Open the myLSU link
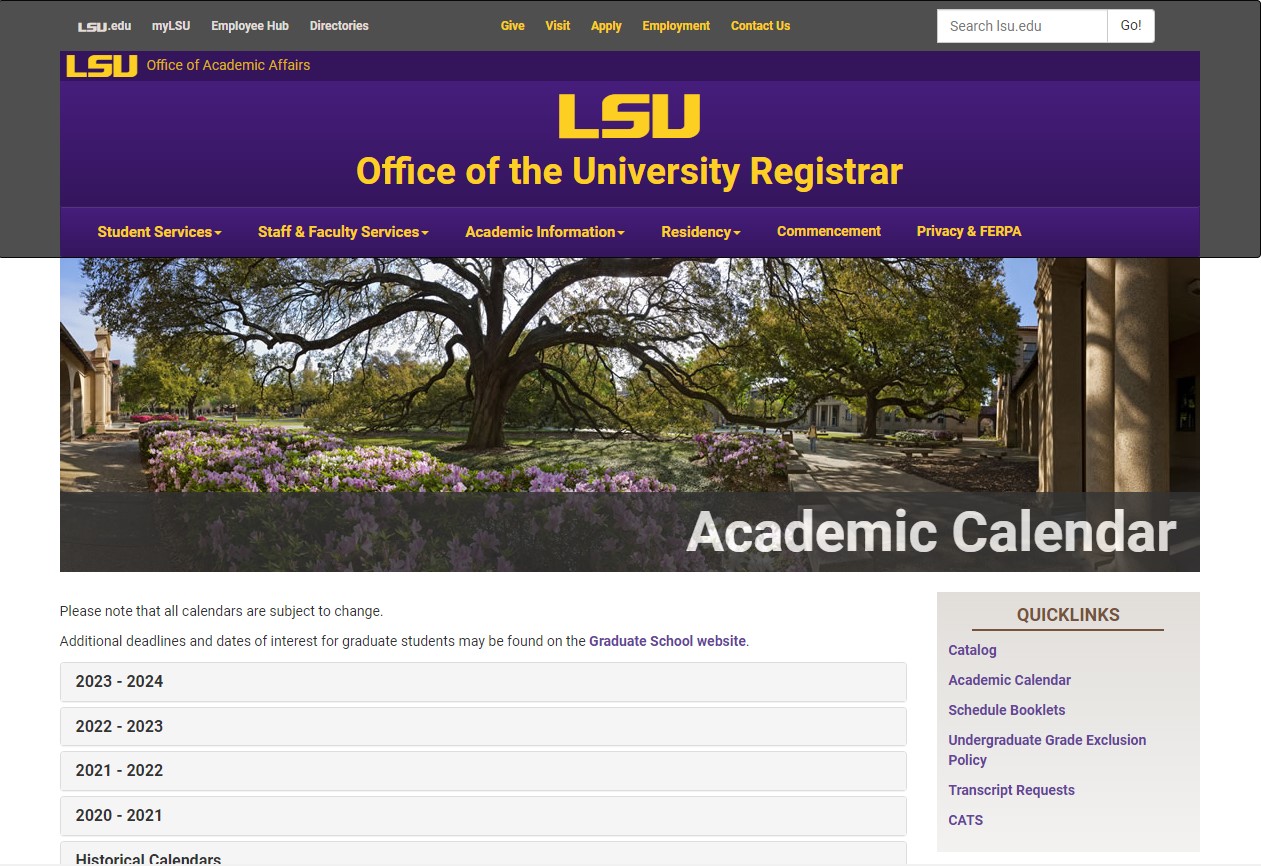This screenshot has height=866, width=1261. click(171, 26)
